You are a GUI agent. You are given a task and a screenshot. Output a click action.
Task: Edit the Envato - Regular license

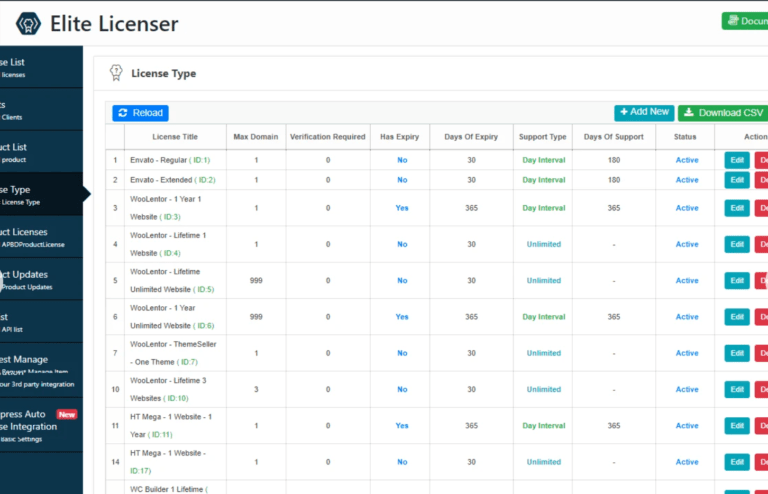(x=737, y=160)
